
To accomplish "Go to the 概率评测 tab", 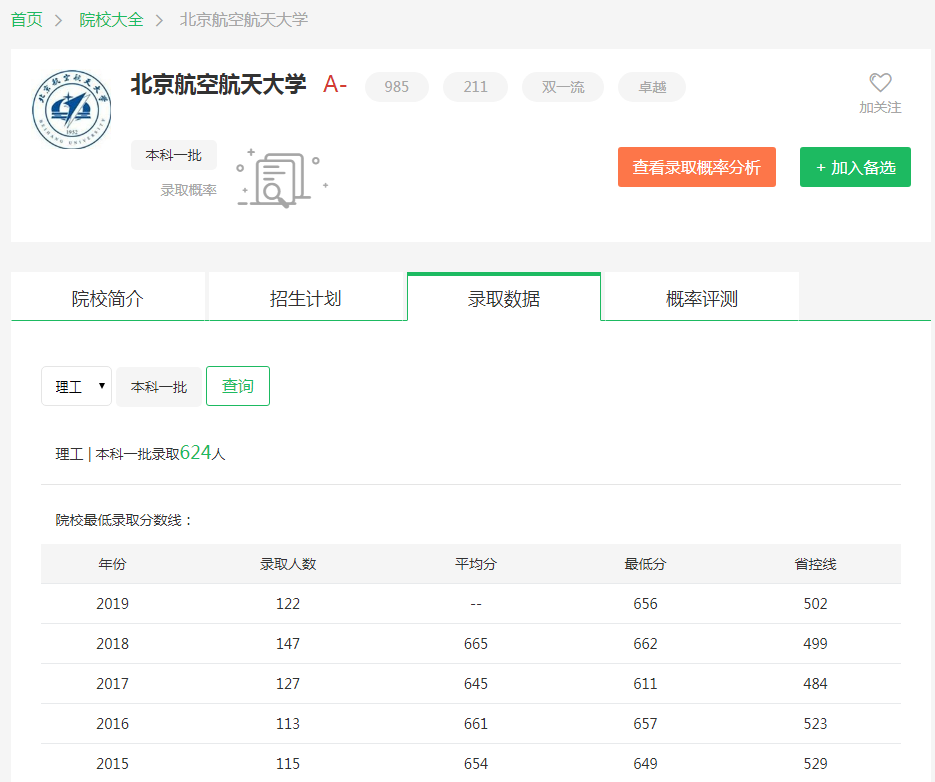I will 701,298.
